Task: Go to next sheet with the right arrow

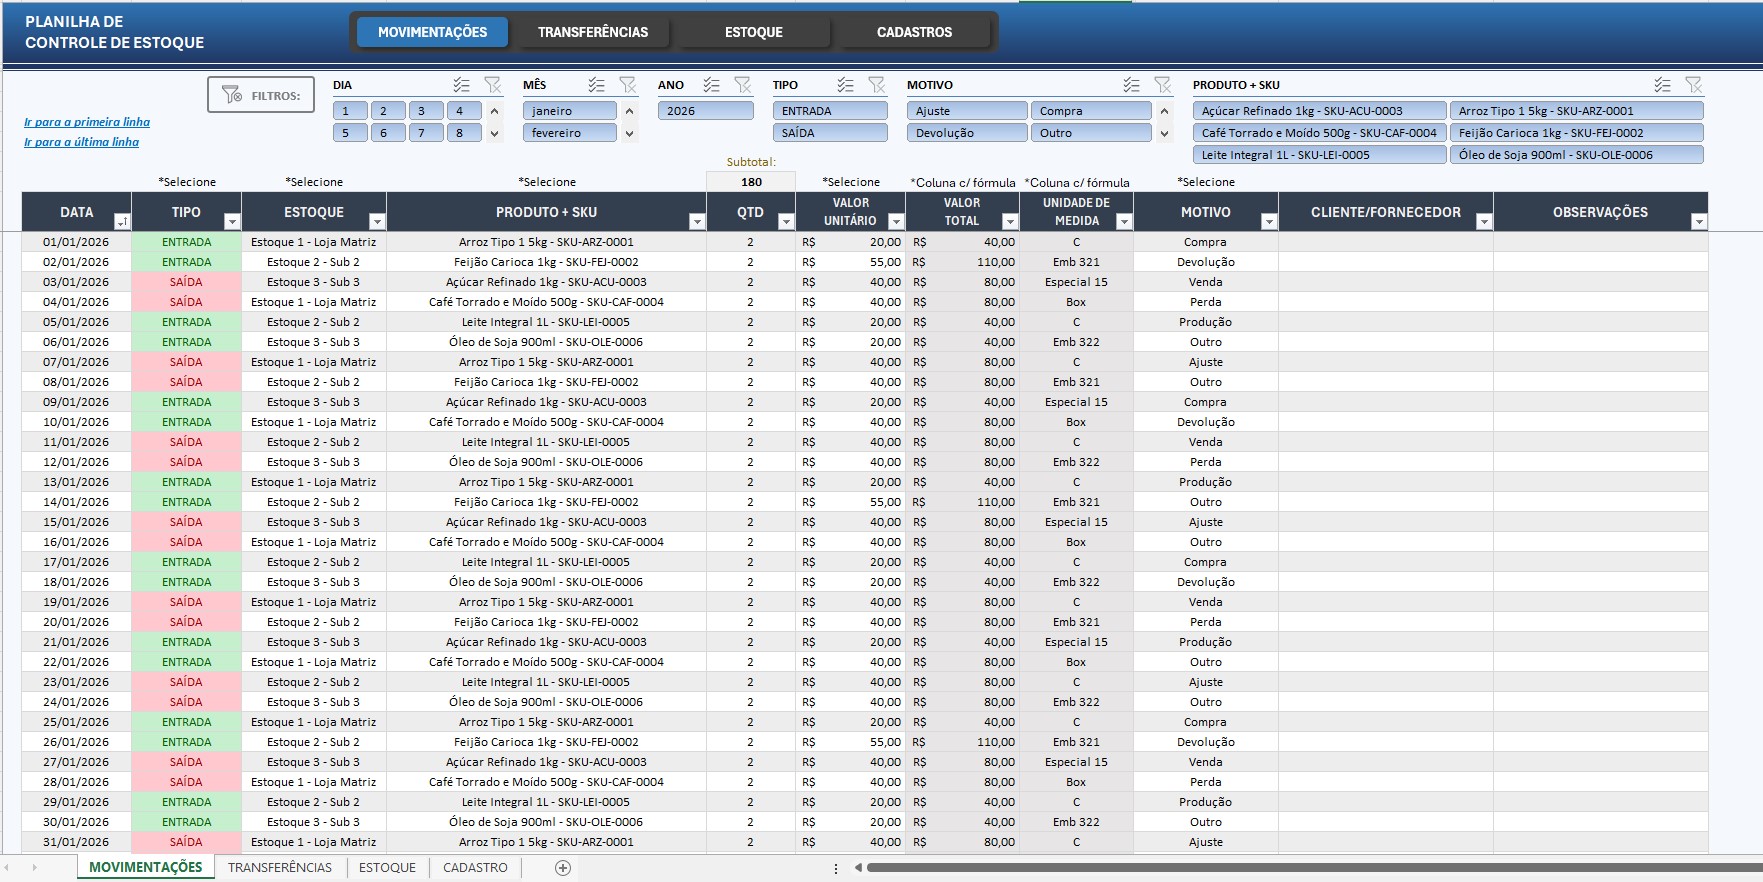Action: point(34,868)
